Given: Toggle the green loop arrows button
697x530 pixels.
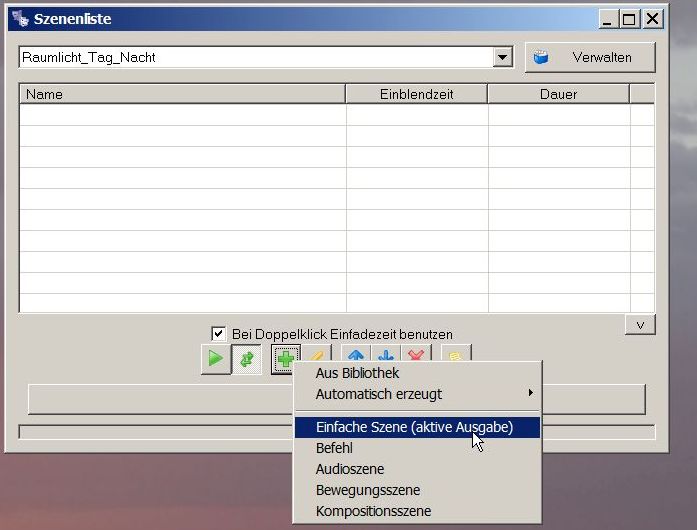Looking at the screenshot, I should click(246, 358).
